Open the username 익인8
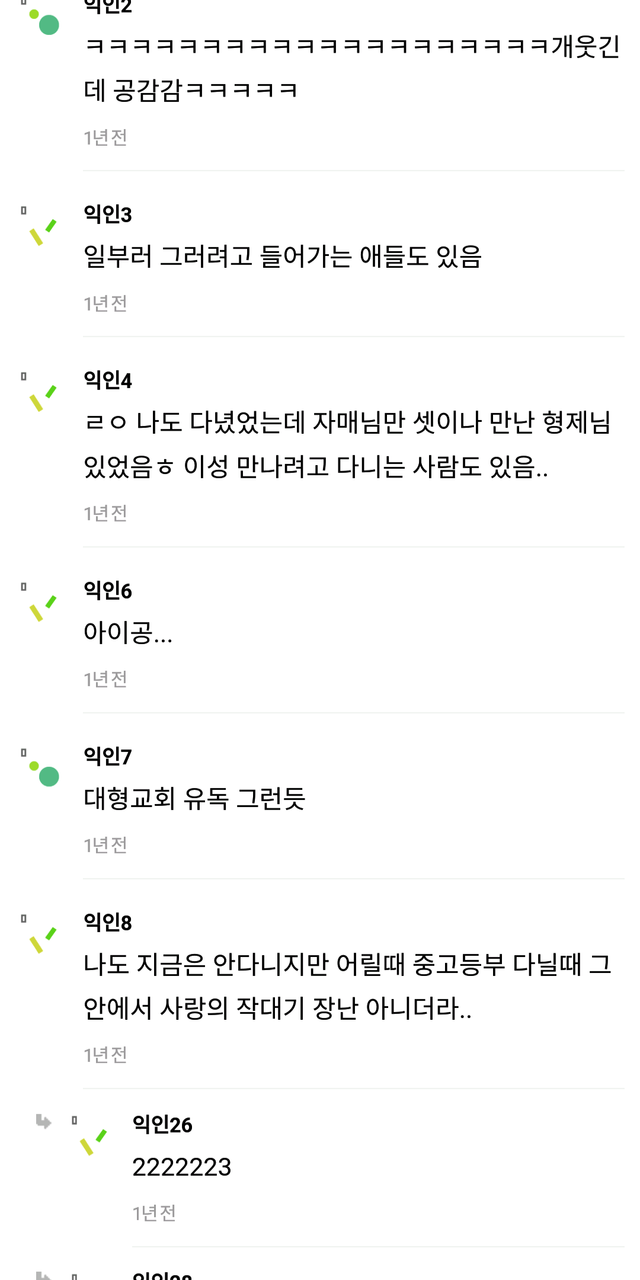This screenshot has width=640, height=1280. (108, 923)
